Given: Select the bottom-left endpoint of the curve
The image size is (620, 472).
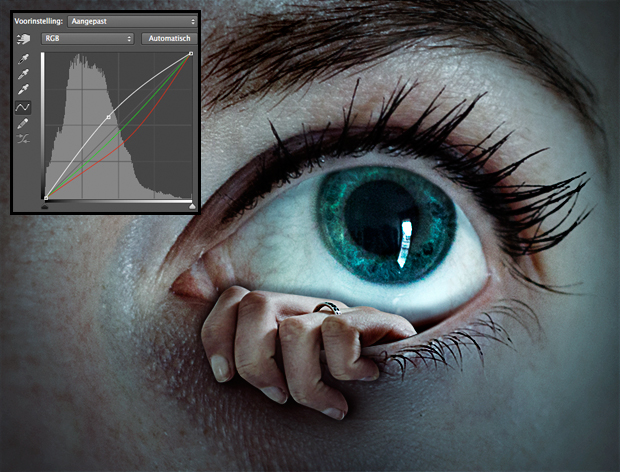Looking at the screenshot, I should pyautogui.click(x=46, y=198).
